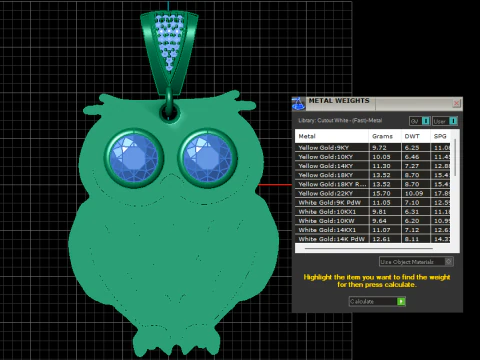Click the 9.72 grams value
The image size is (480, 360).
[379, 148]
